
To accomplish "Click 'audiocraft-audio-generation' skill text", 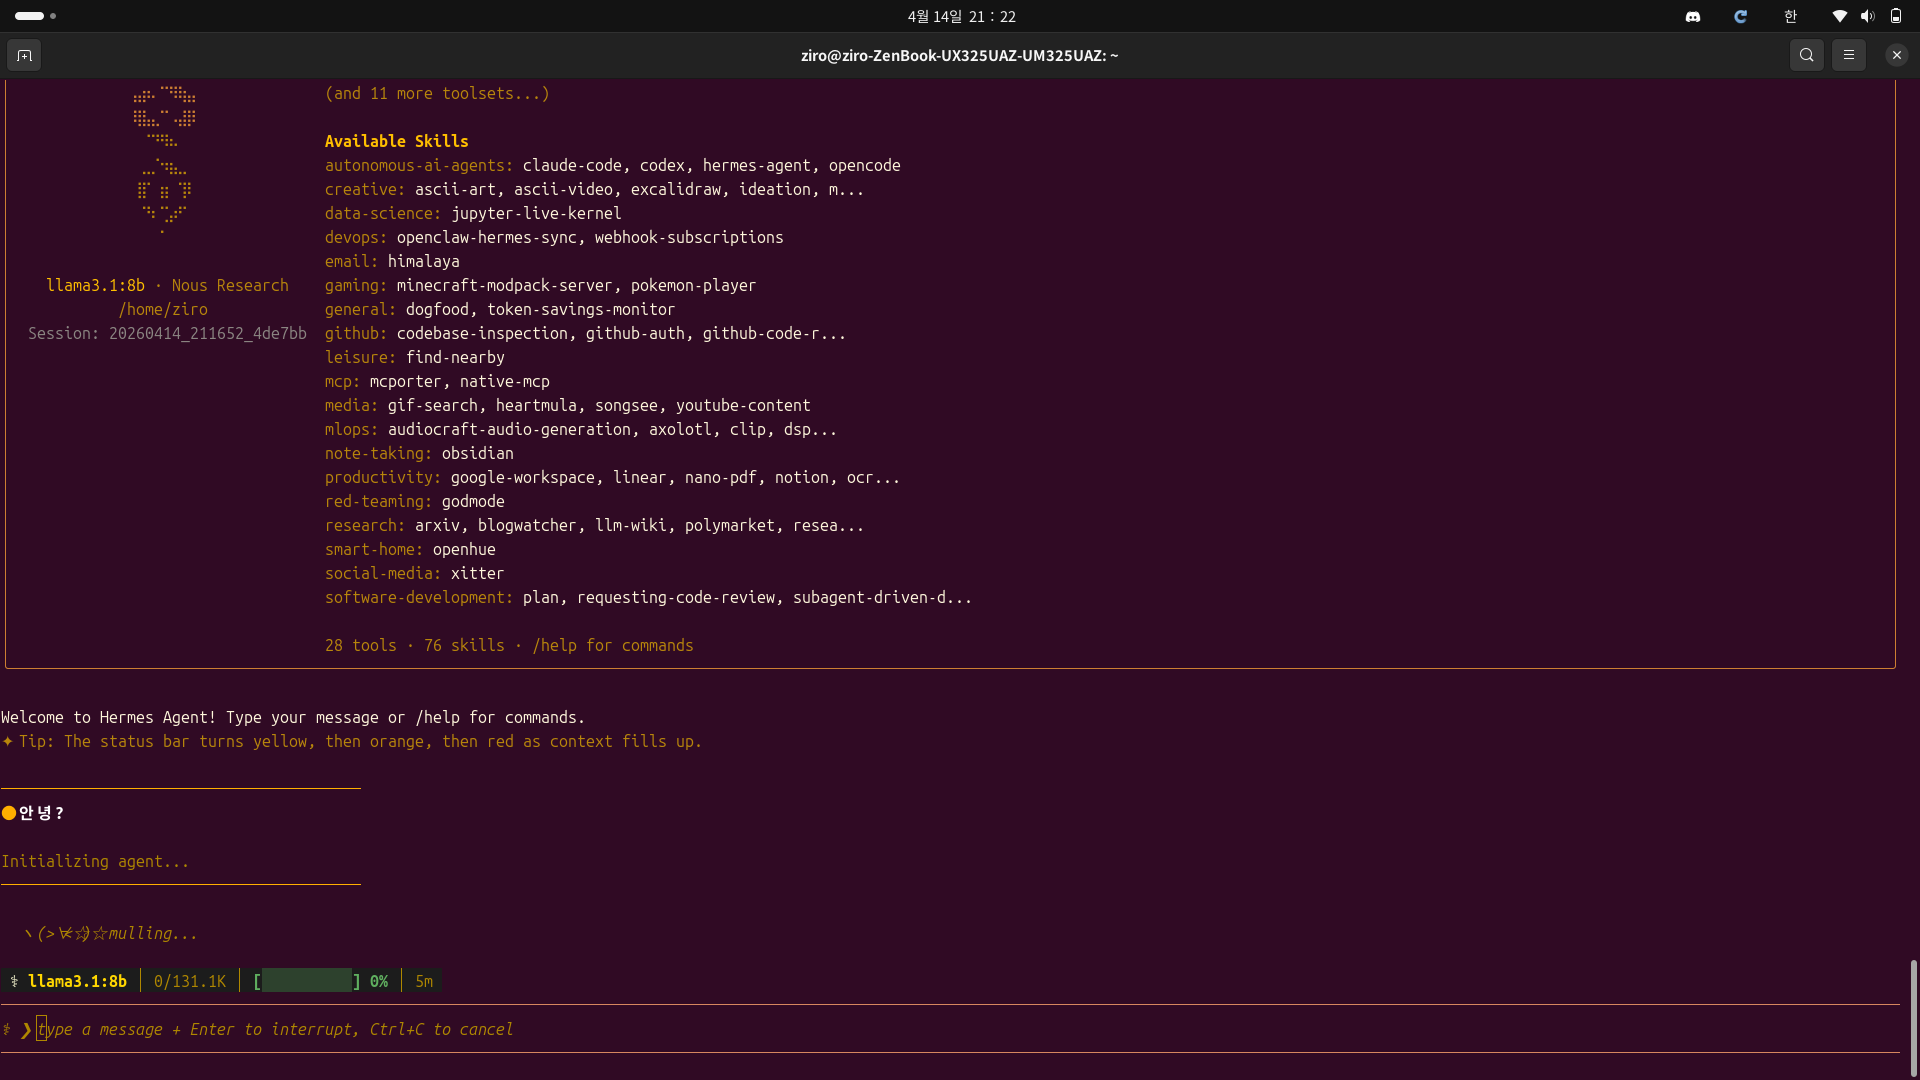I will click(509, 429).
